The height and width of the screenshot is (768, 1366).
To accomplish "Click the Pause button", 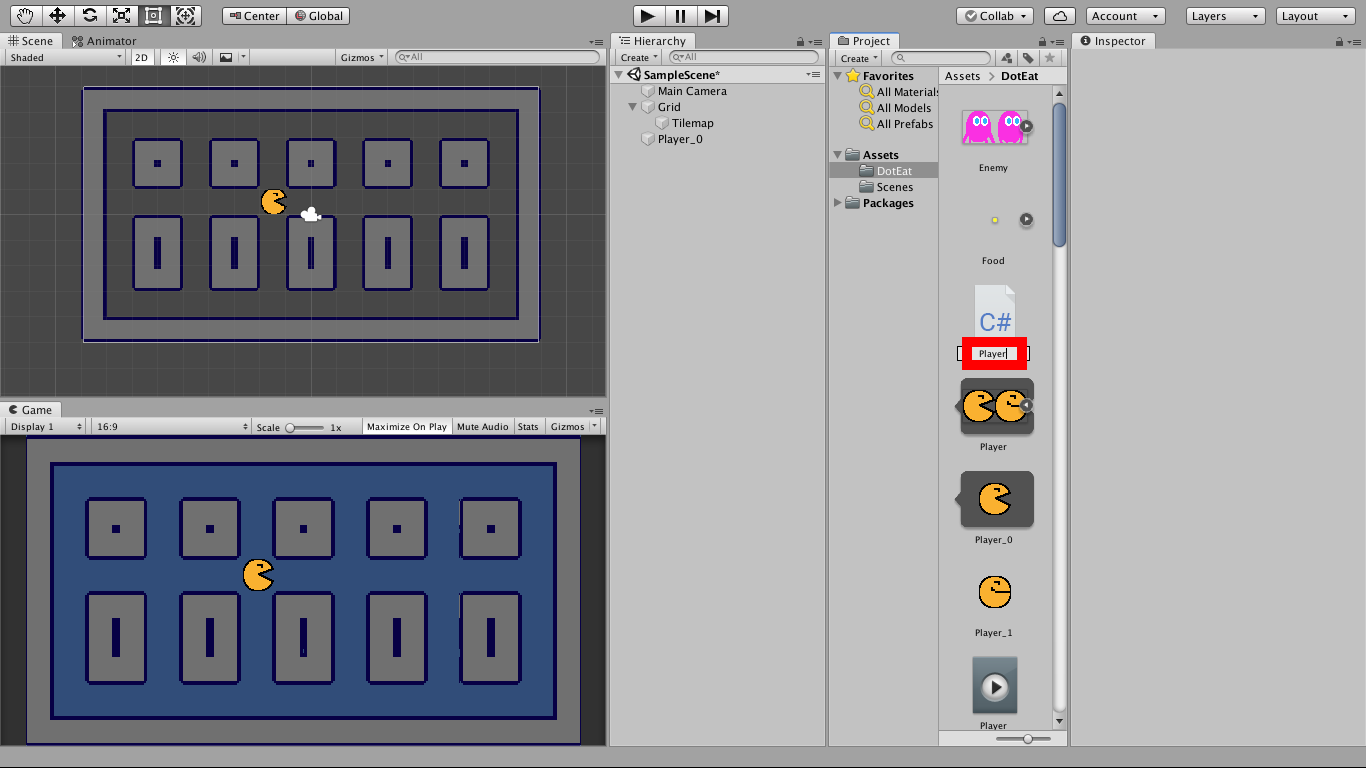I will point(680,16).
